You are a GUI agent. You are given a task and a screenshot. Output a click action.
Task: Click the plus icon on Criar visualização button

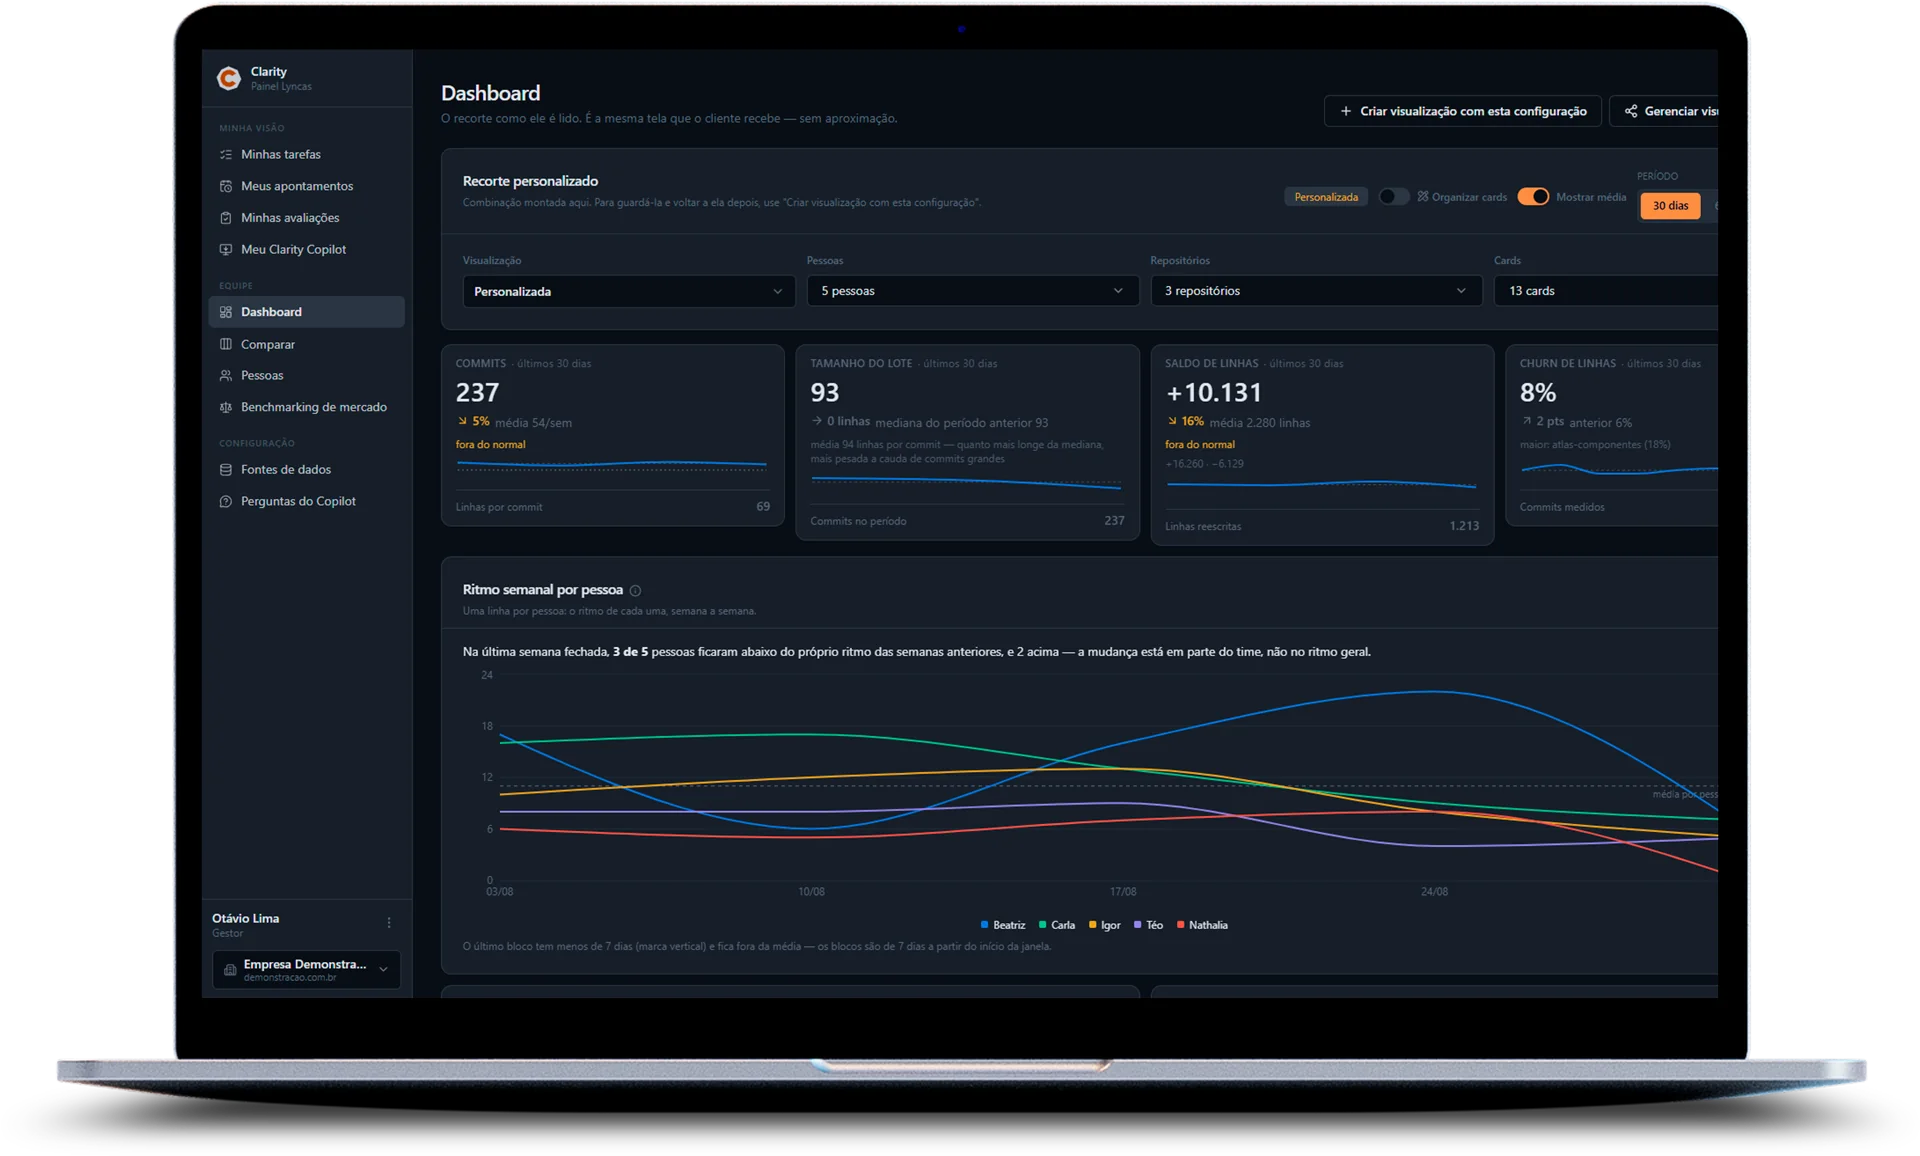coord(1345,111)
